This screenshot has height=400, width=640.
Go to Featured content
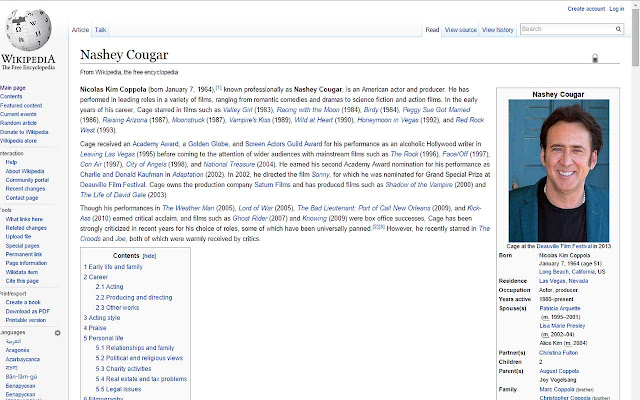[x=21, y=105]
